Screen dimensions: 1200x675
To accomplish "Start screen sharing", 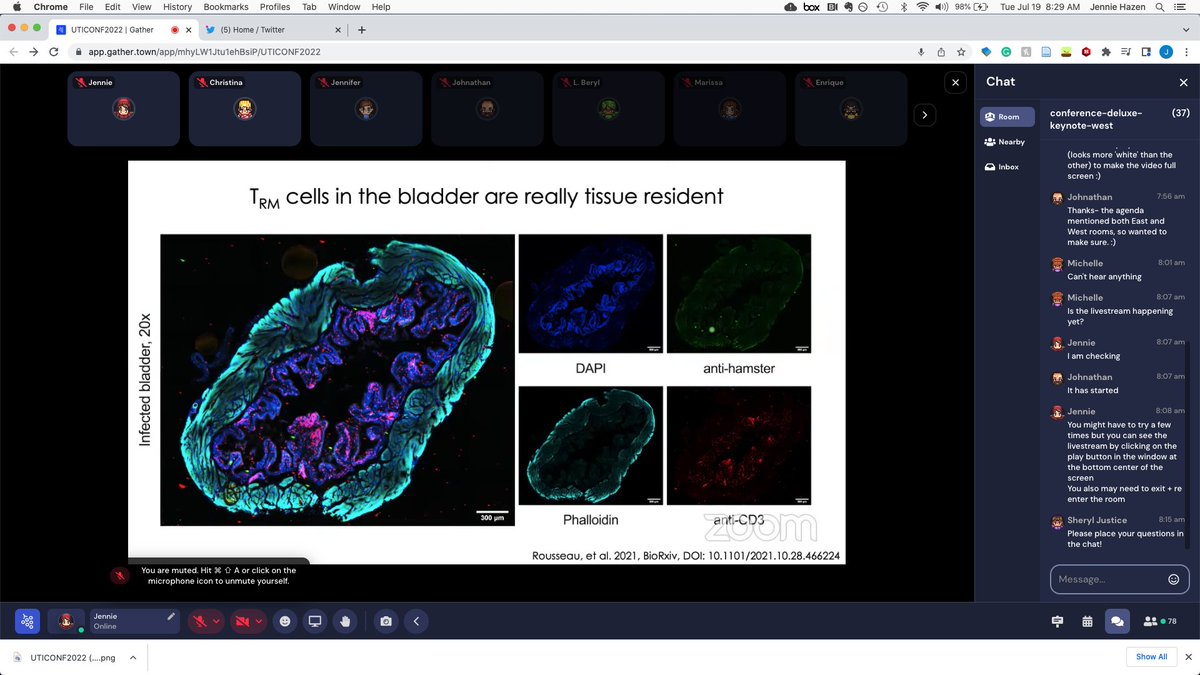I will pyautogui.click(x=314, y=621).
